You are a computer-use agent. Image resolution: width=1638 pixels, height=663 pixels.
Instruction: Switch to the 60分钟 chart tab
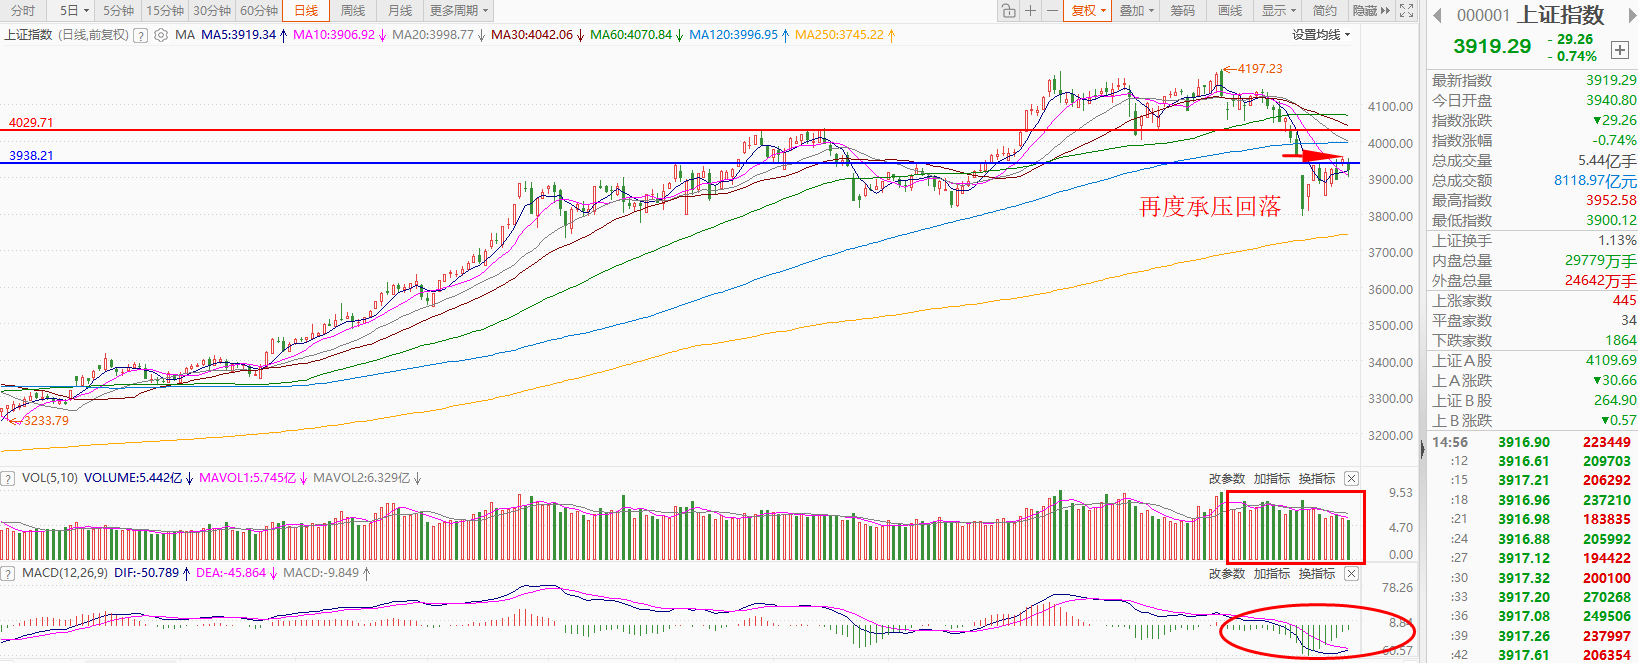tap(259, 11)
